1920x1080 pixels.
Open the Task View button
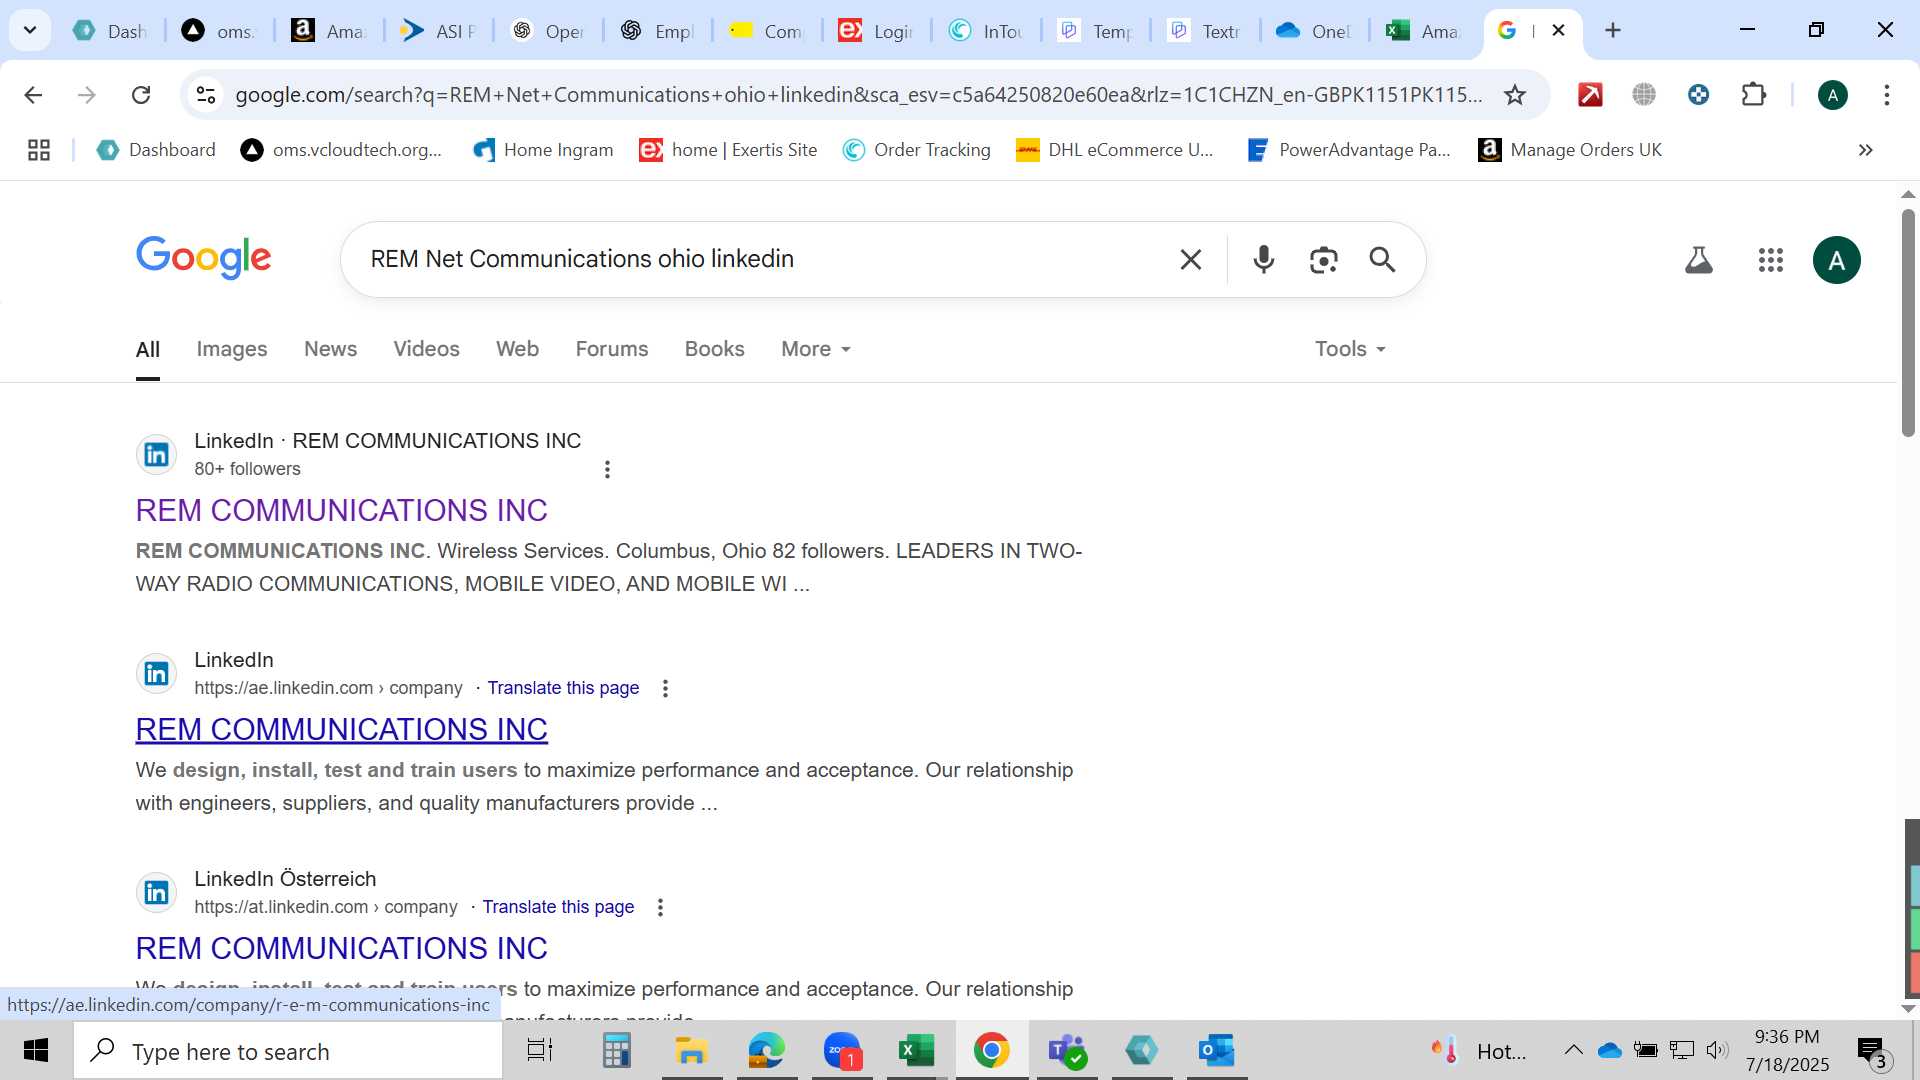pyautogui.click(x=540, y=1051)
